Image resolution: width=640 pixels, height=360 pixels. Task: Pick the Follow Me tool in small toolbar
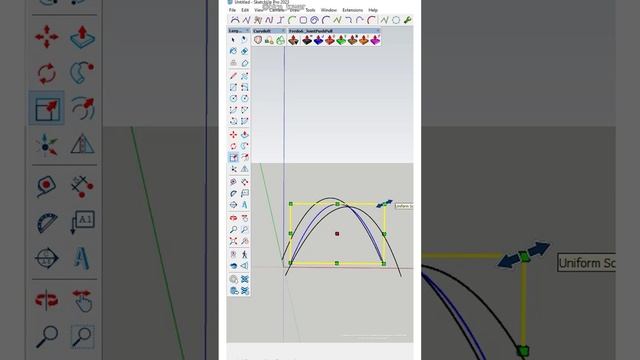pyautogui.click(x=244, y=146)
